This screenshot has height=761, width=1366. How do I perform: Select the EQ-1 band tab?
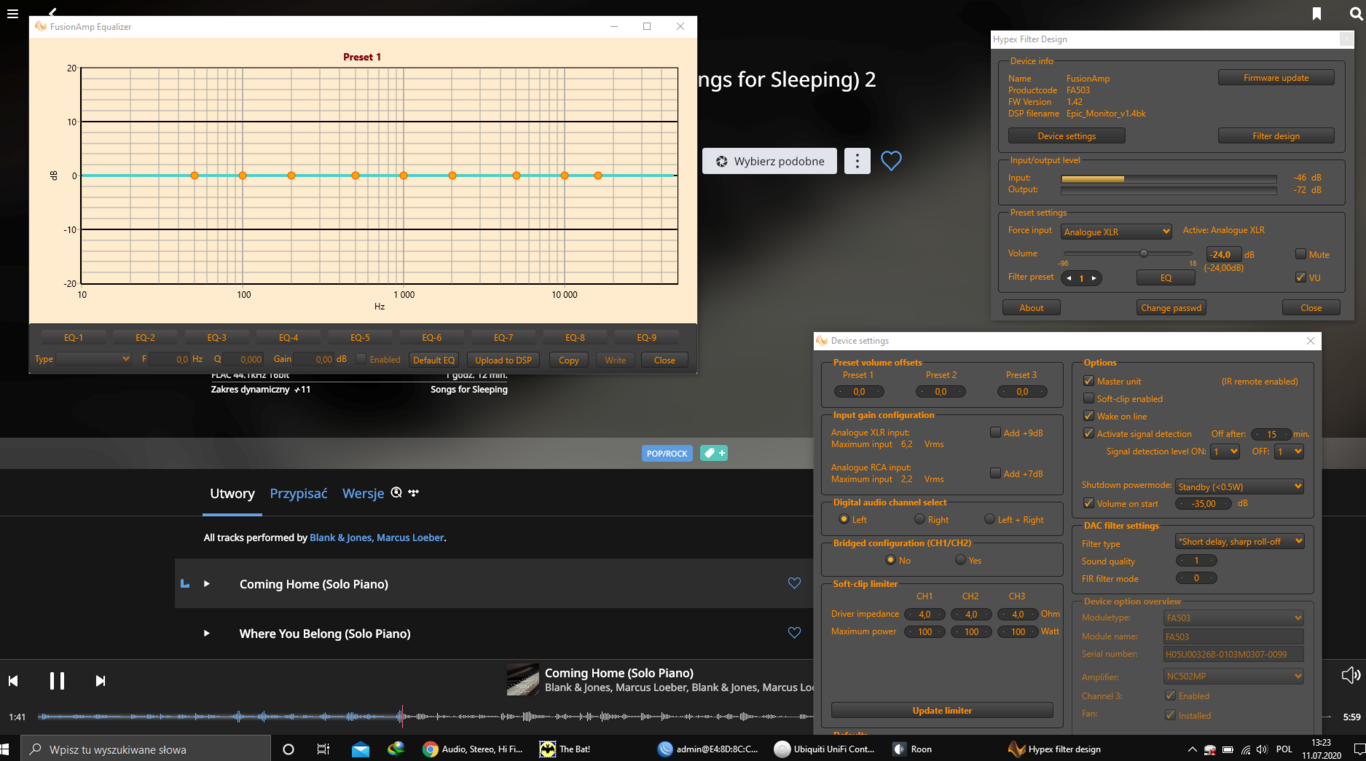[73, 338]
